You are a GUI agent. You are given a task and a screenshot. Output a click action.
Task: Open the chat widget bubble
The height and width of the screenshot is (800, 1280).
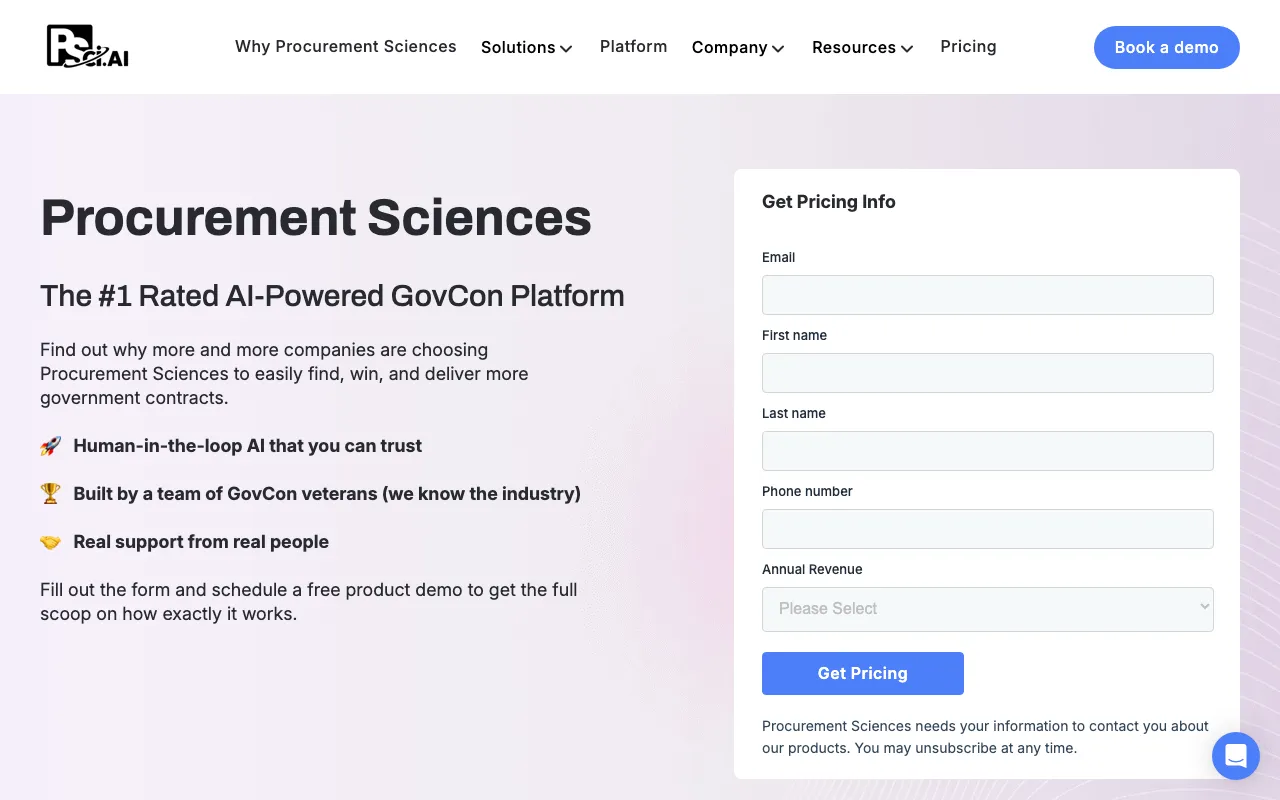point(1236,756)
